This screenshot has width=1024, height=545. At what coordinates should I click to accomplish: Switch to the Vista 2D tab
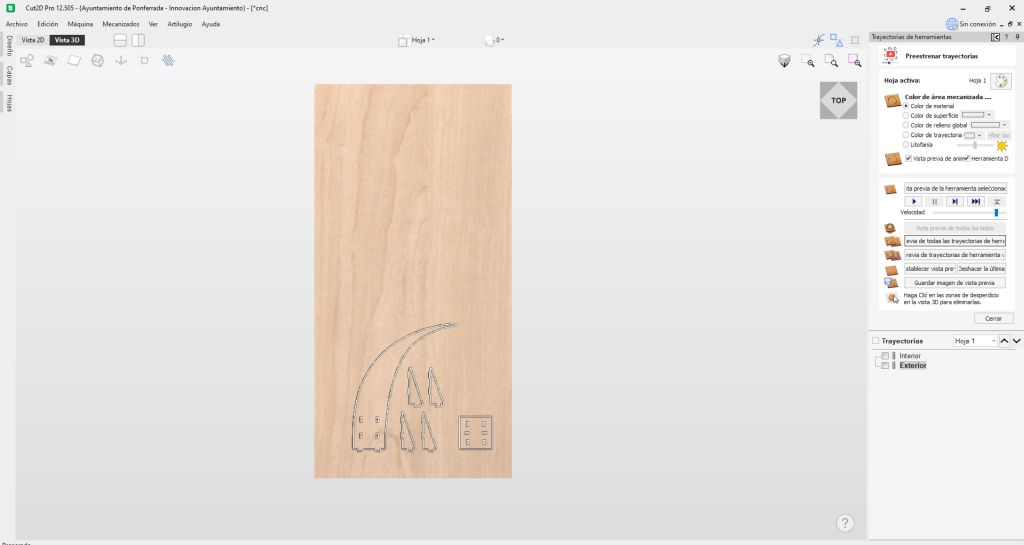click(x=33, y=40)
